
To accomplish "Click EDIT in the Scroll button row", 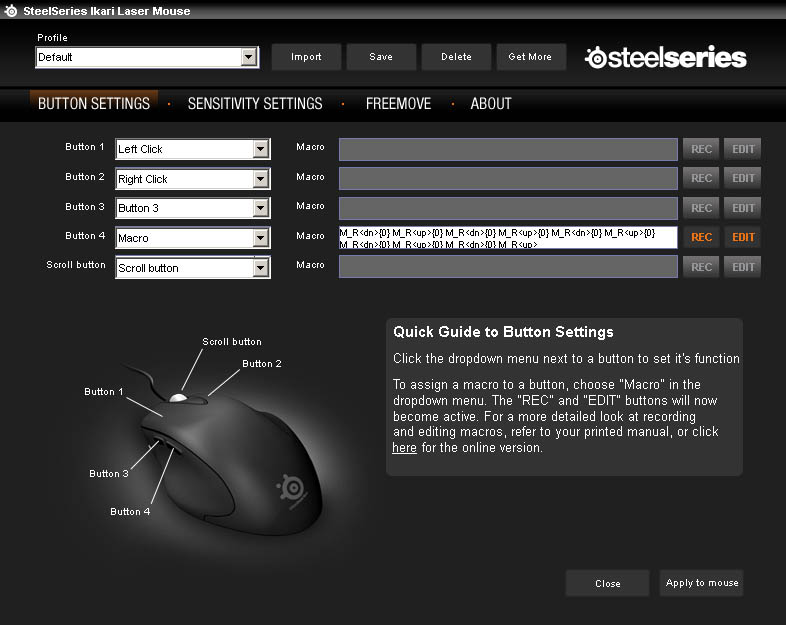I will (743, 267).
